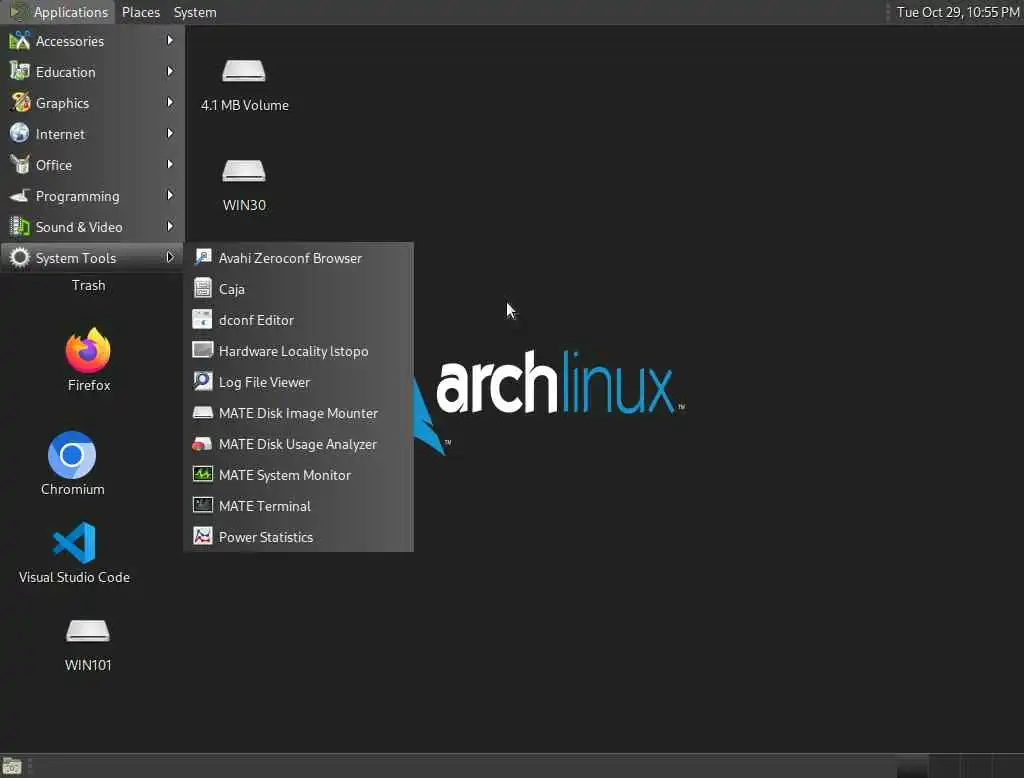This screenshot has height=778, width=1024.
Task: Expand the Internet submenu arrow
Action: click(170, 133)
